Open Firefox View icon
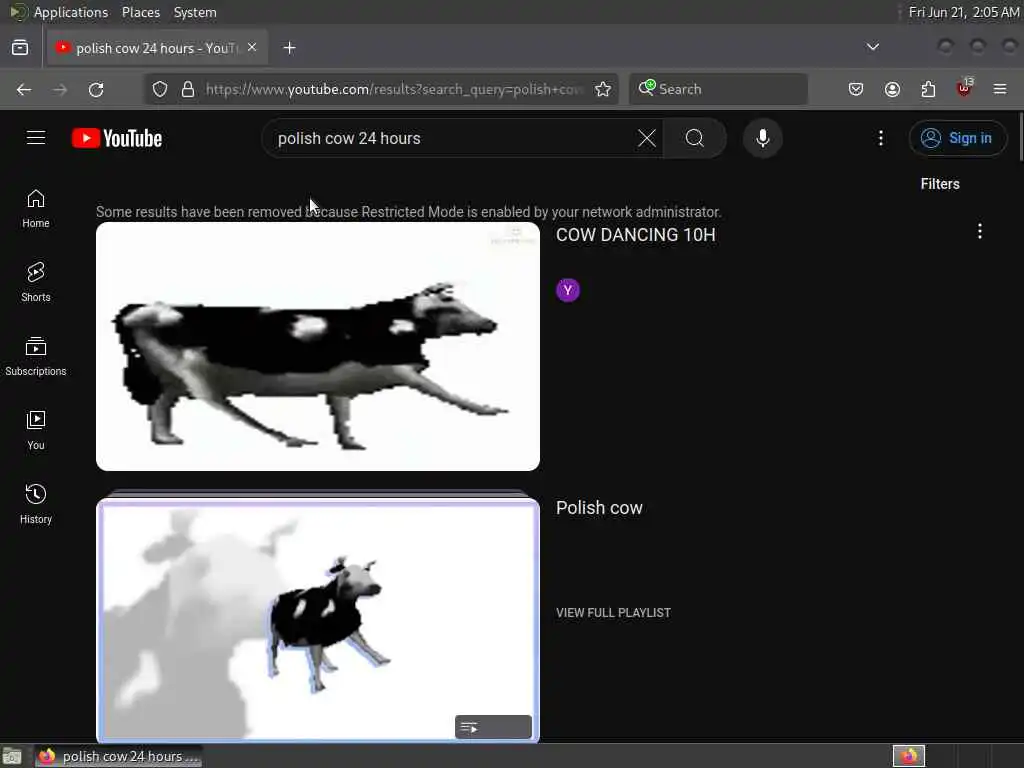 [x=20, y=48]
